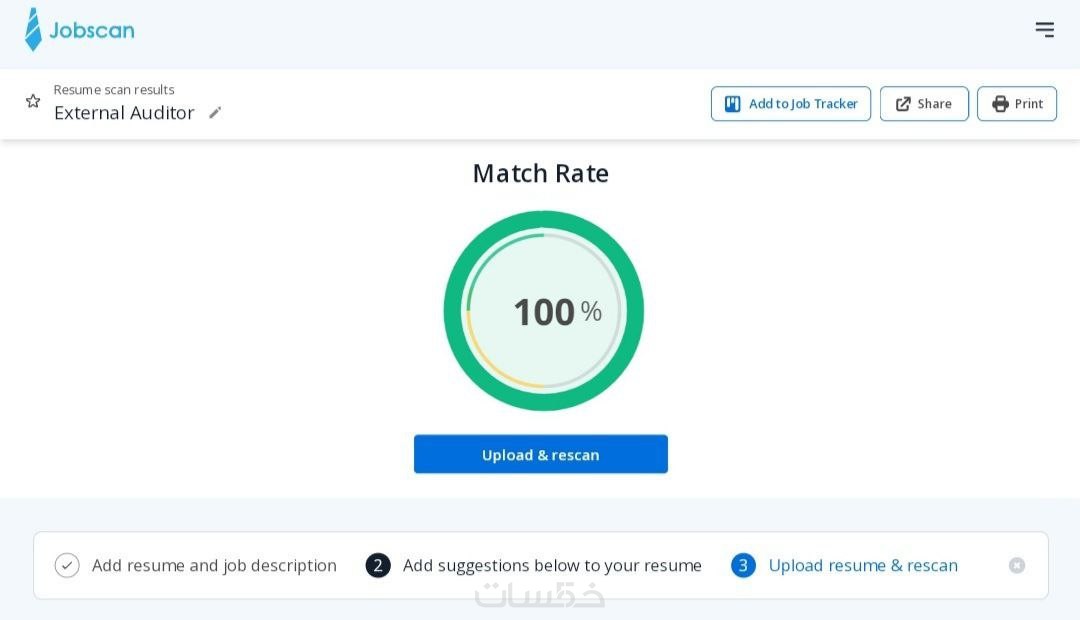
Task: Click the Share button
Action: (x=924, y=104)
